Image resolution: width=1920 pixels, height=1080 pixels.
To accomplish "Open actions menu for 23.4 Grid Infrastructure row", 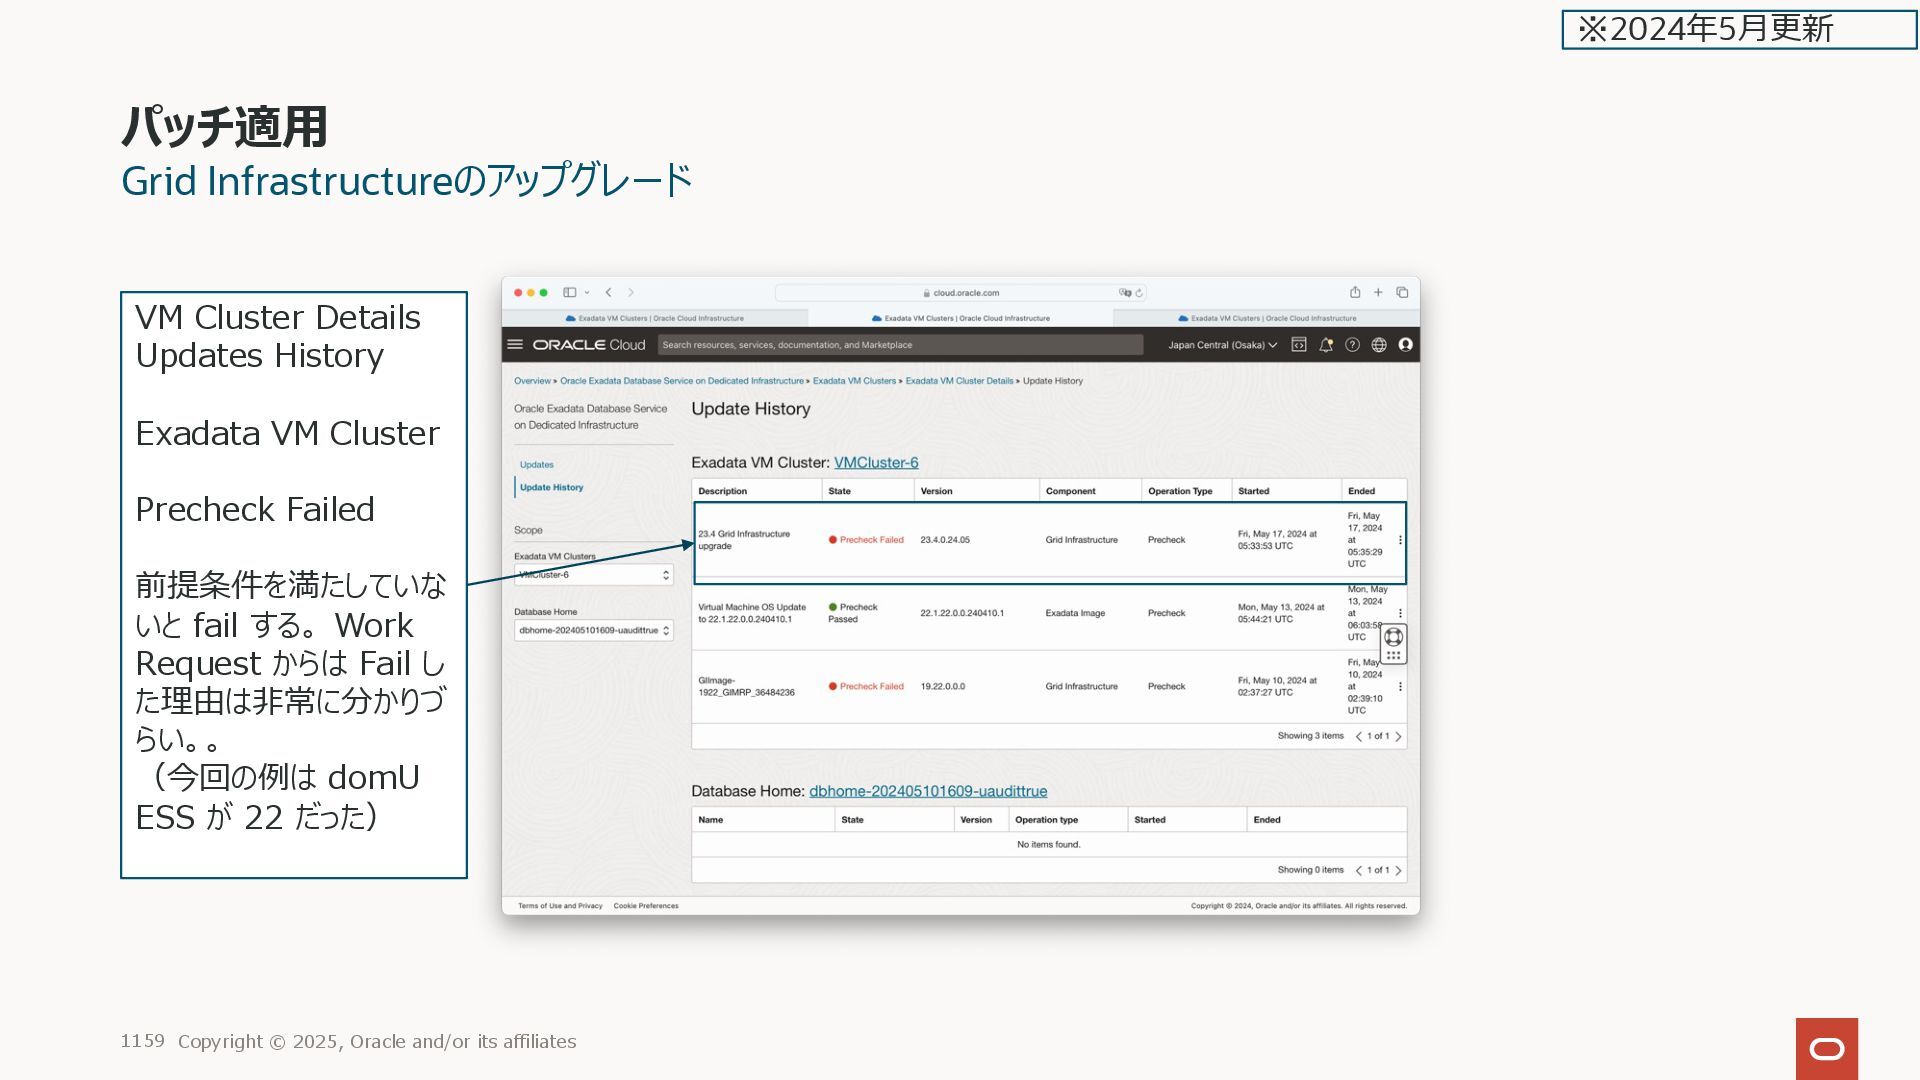I will pos(1400,540).
